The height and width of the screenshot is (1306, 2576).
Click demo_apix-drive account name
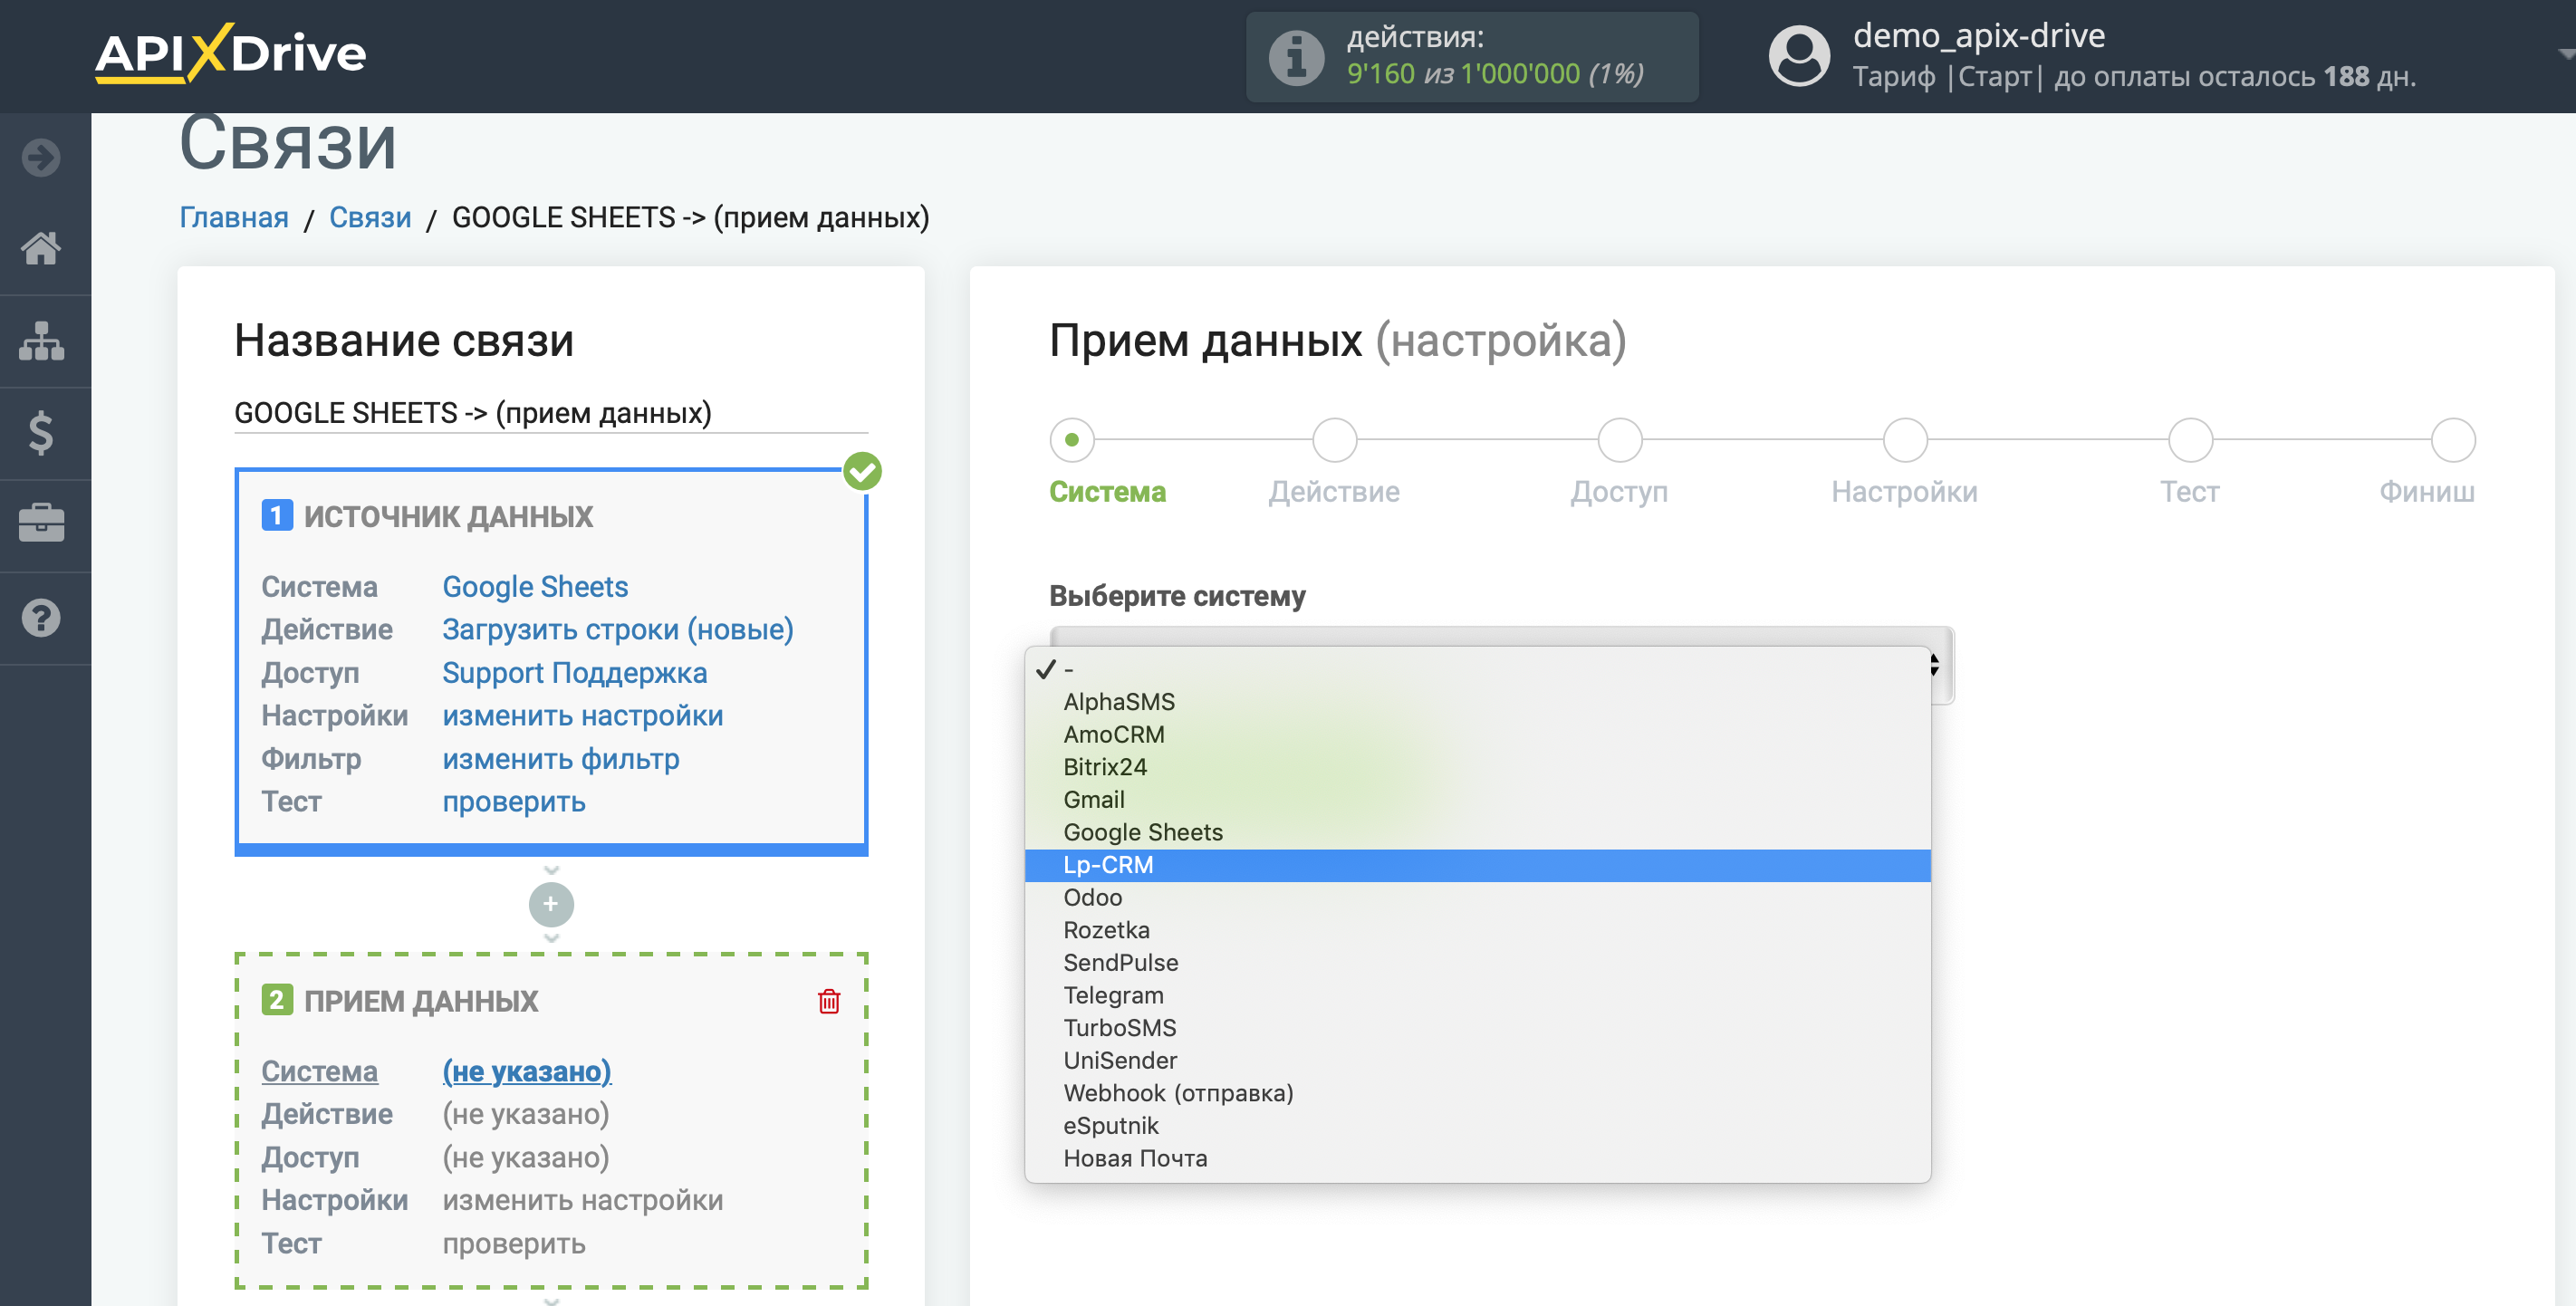1978,36
